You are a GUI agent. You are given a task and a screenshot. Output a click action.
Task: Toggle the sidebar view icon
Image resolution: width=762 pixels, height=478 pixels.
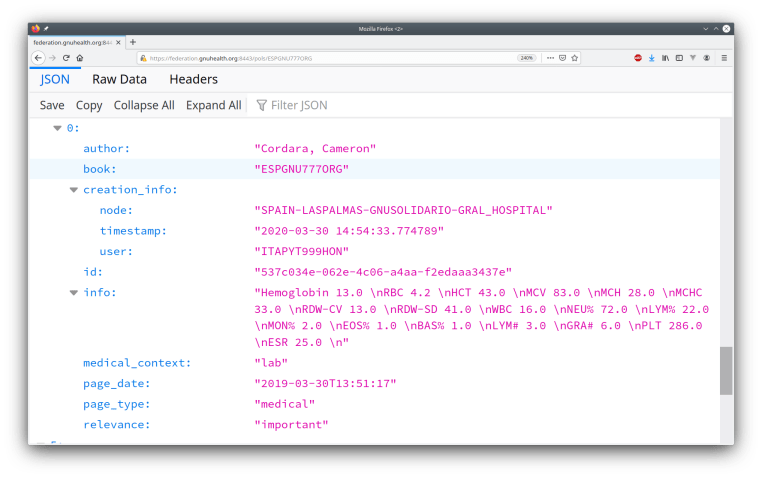[x=679, y=58]
